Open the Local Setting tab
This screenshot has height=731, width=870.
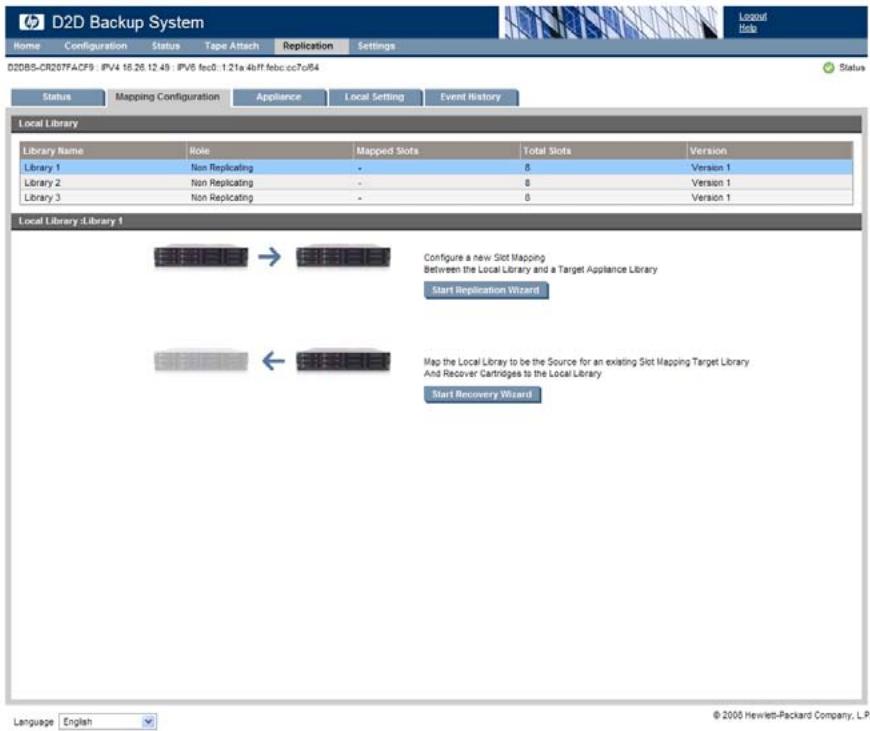[x=375, y=97]
